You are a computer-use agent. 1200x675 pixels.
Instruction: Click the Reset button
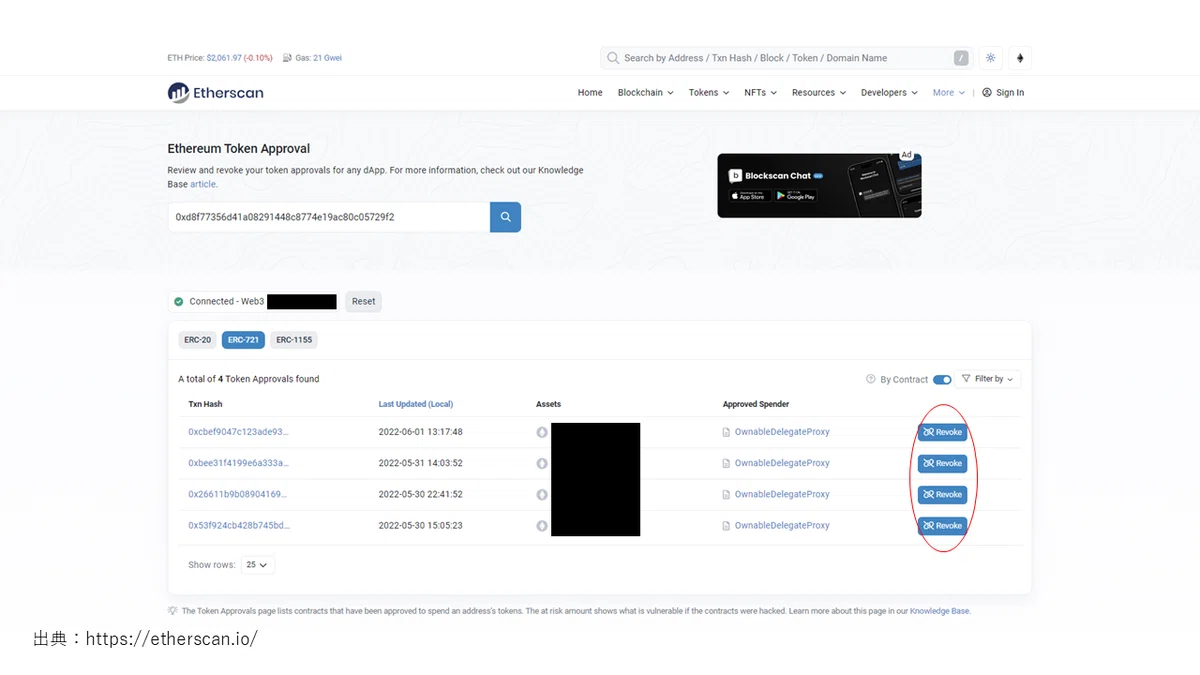364,301
